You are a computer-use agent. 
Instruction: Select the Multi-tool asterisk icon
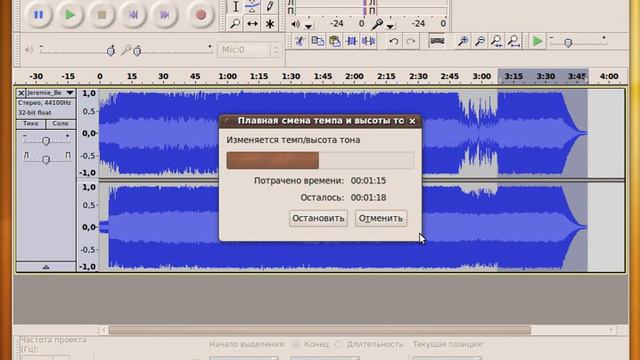[269, 24]
